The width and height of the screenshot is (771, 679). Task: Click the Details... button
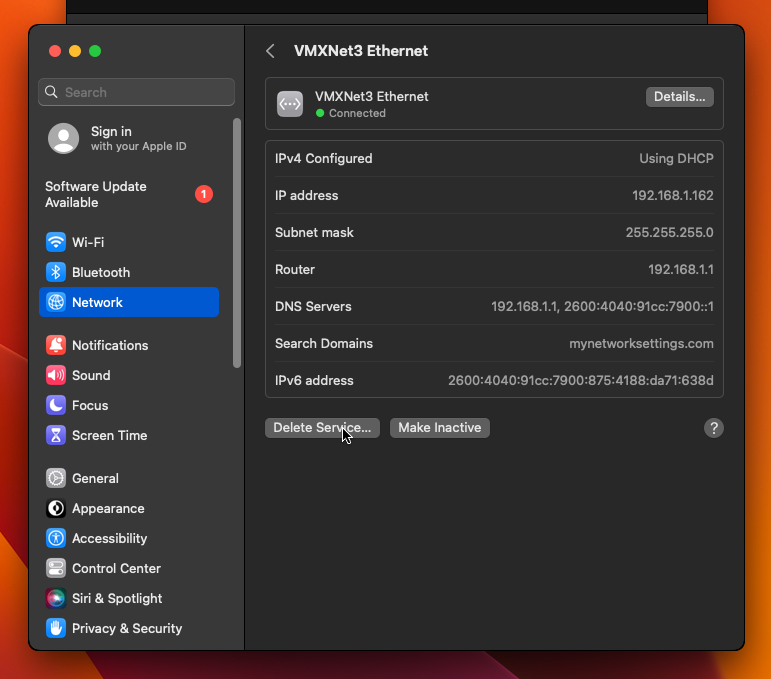[x=679, y=97]
